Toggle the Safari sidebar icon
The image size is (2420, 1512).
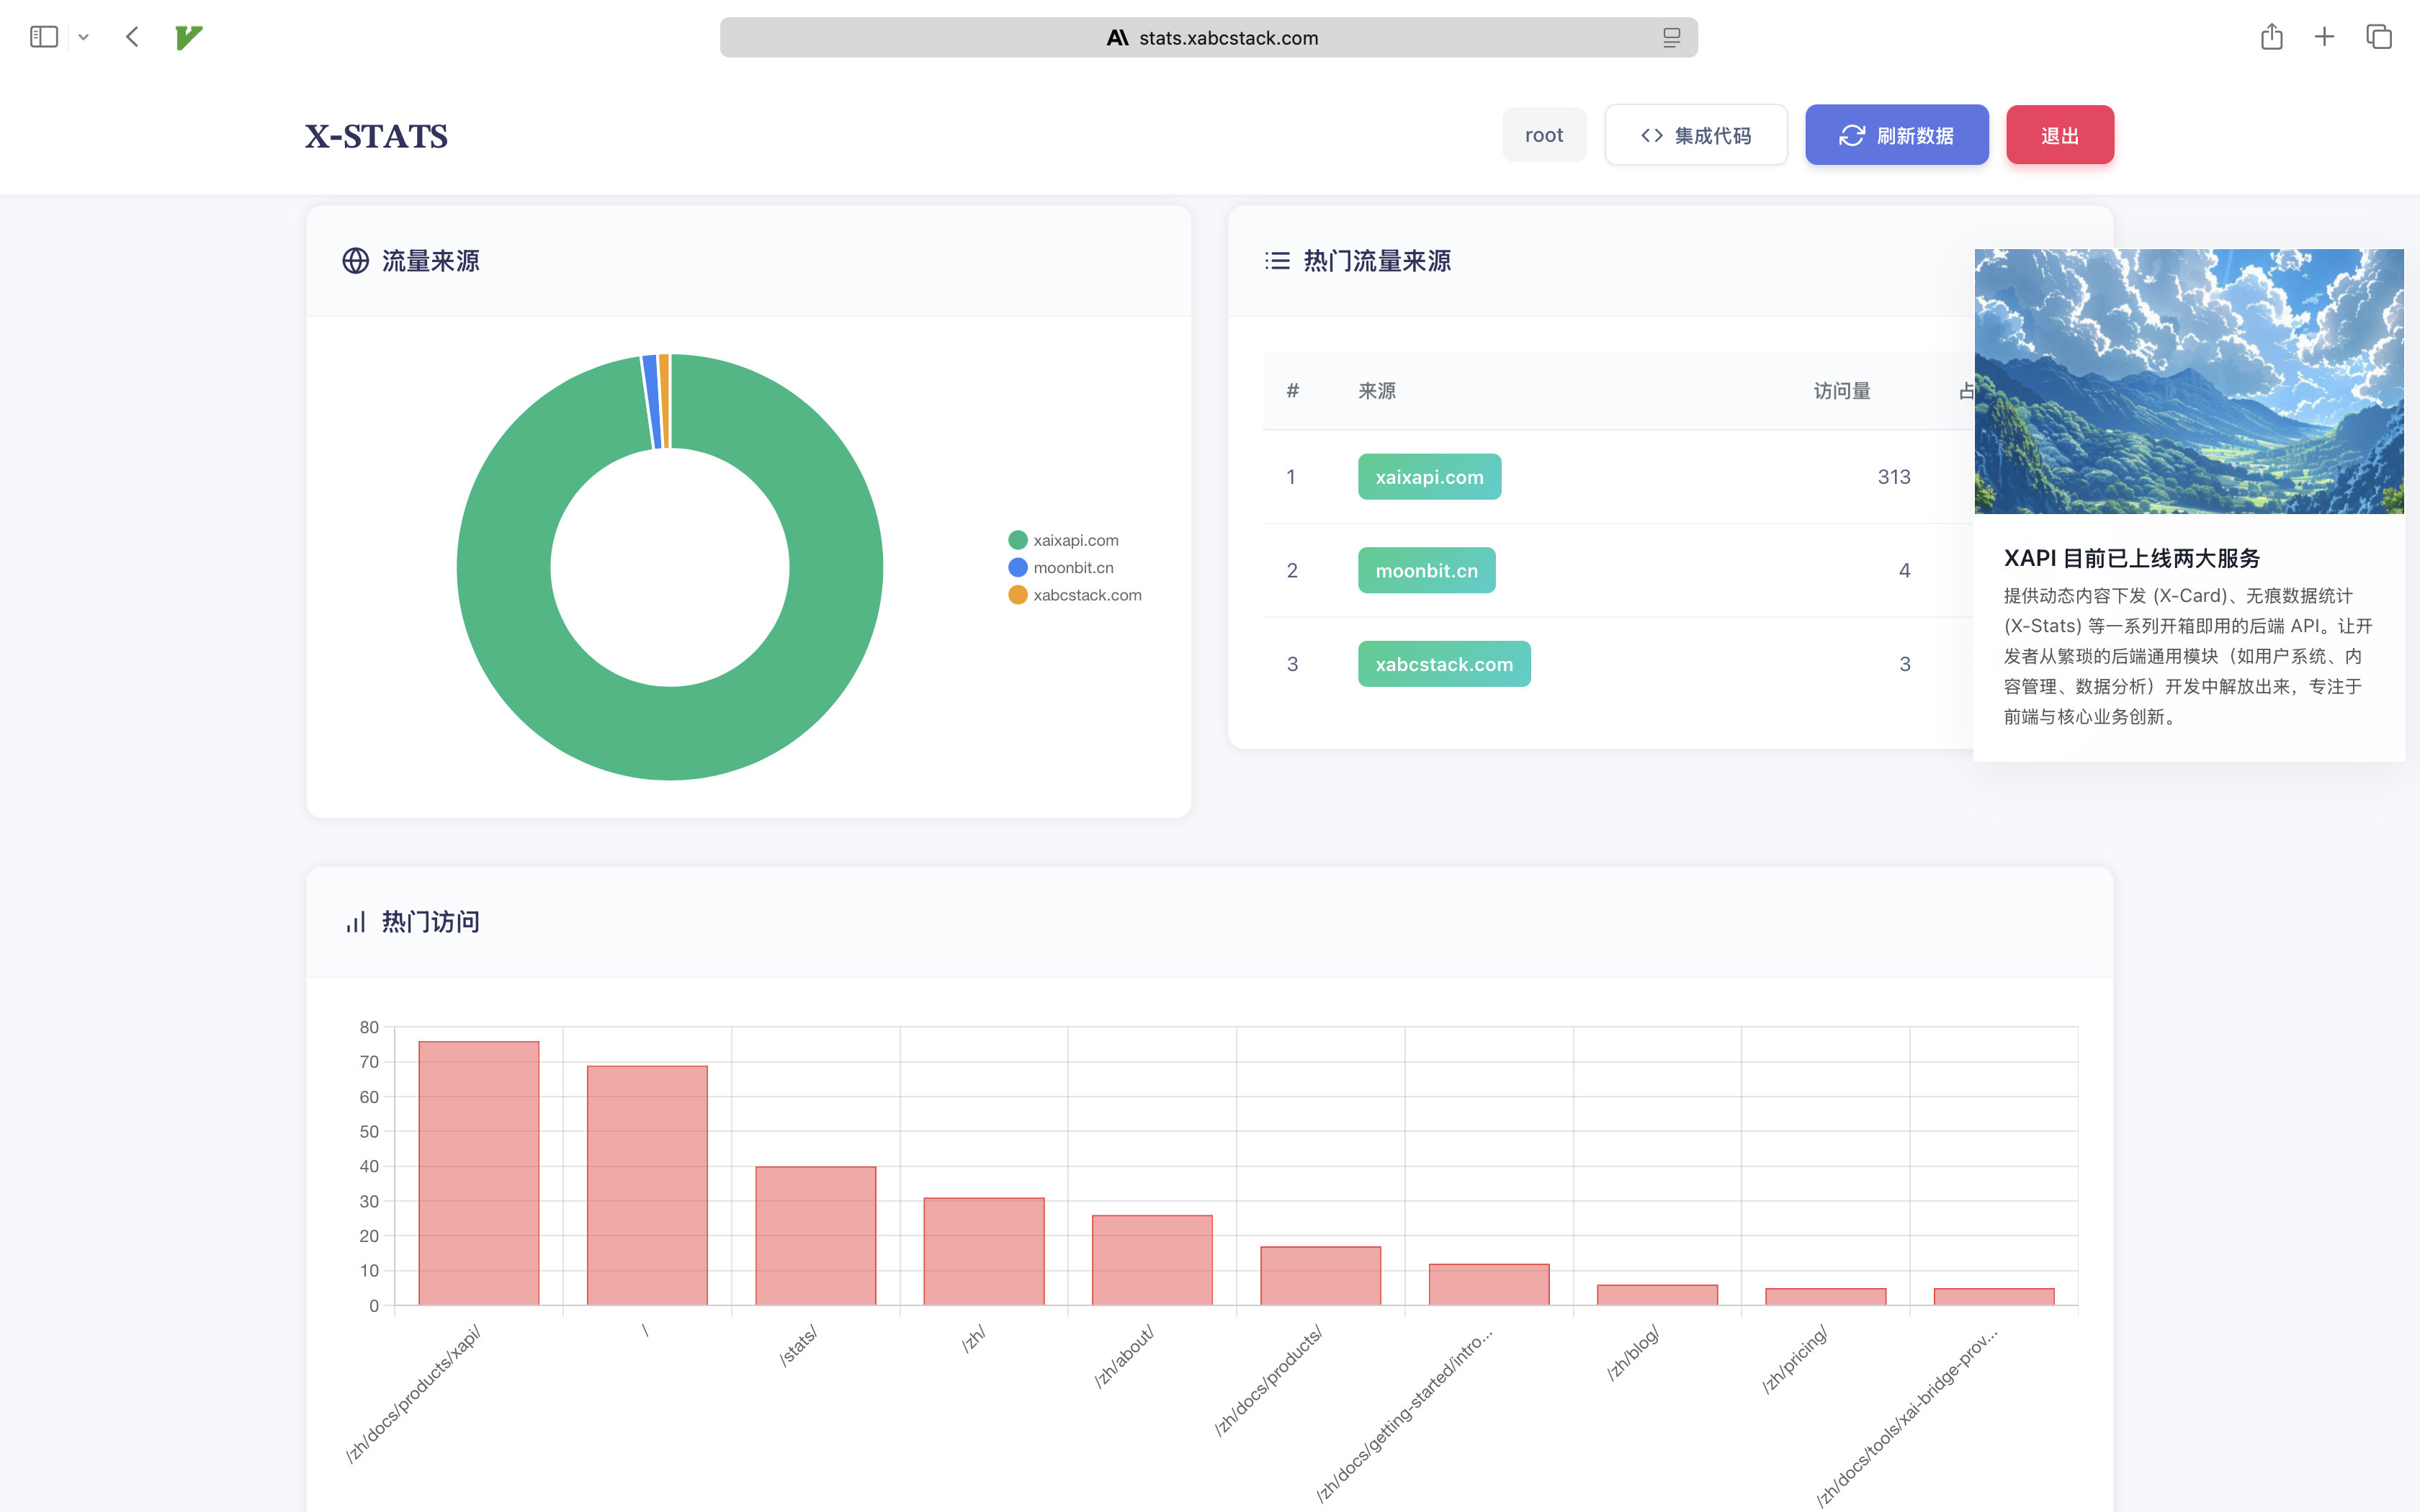click(44, 37)
